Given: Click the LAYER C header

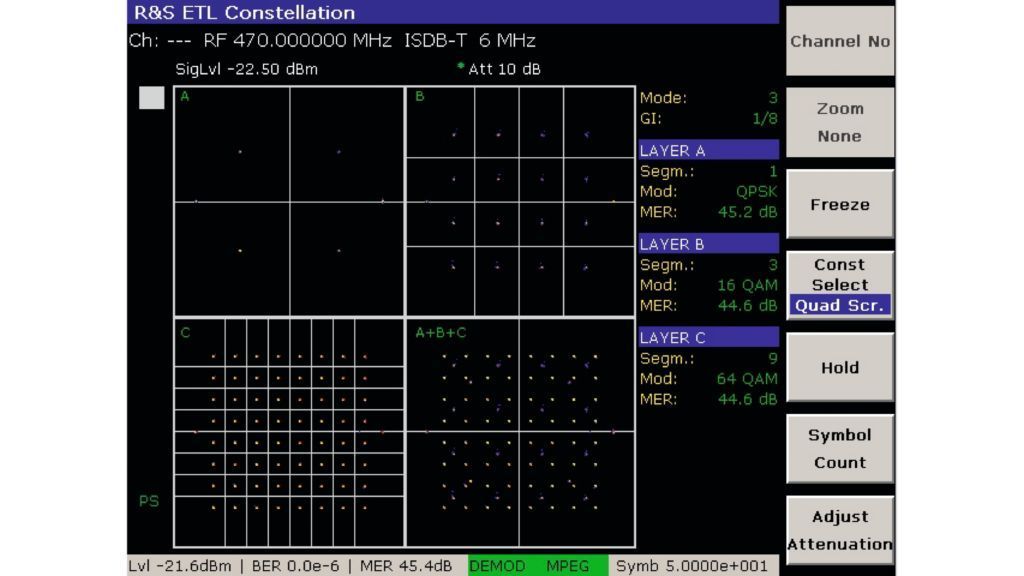Looking at the screenshot, I should [x=708, y=338].
